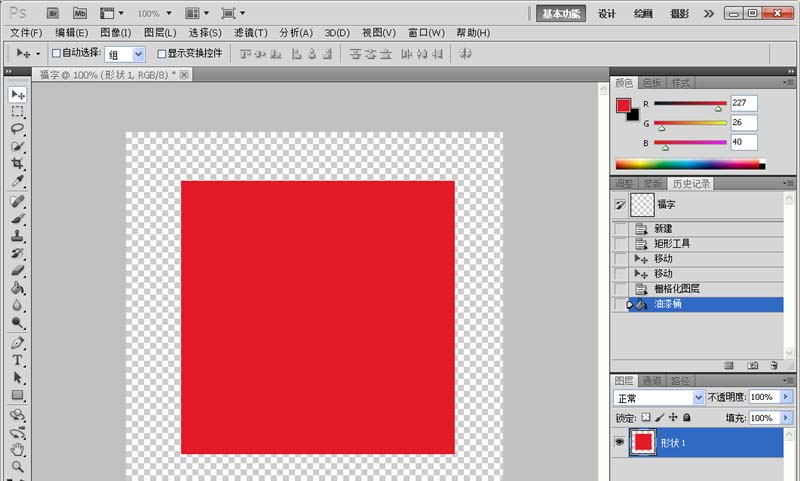Delete current history state
Image resolution: width=800 pixels, height=481 pixels.
coord(774,365)
